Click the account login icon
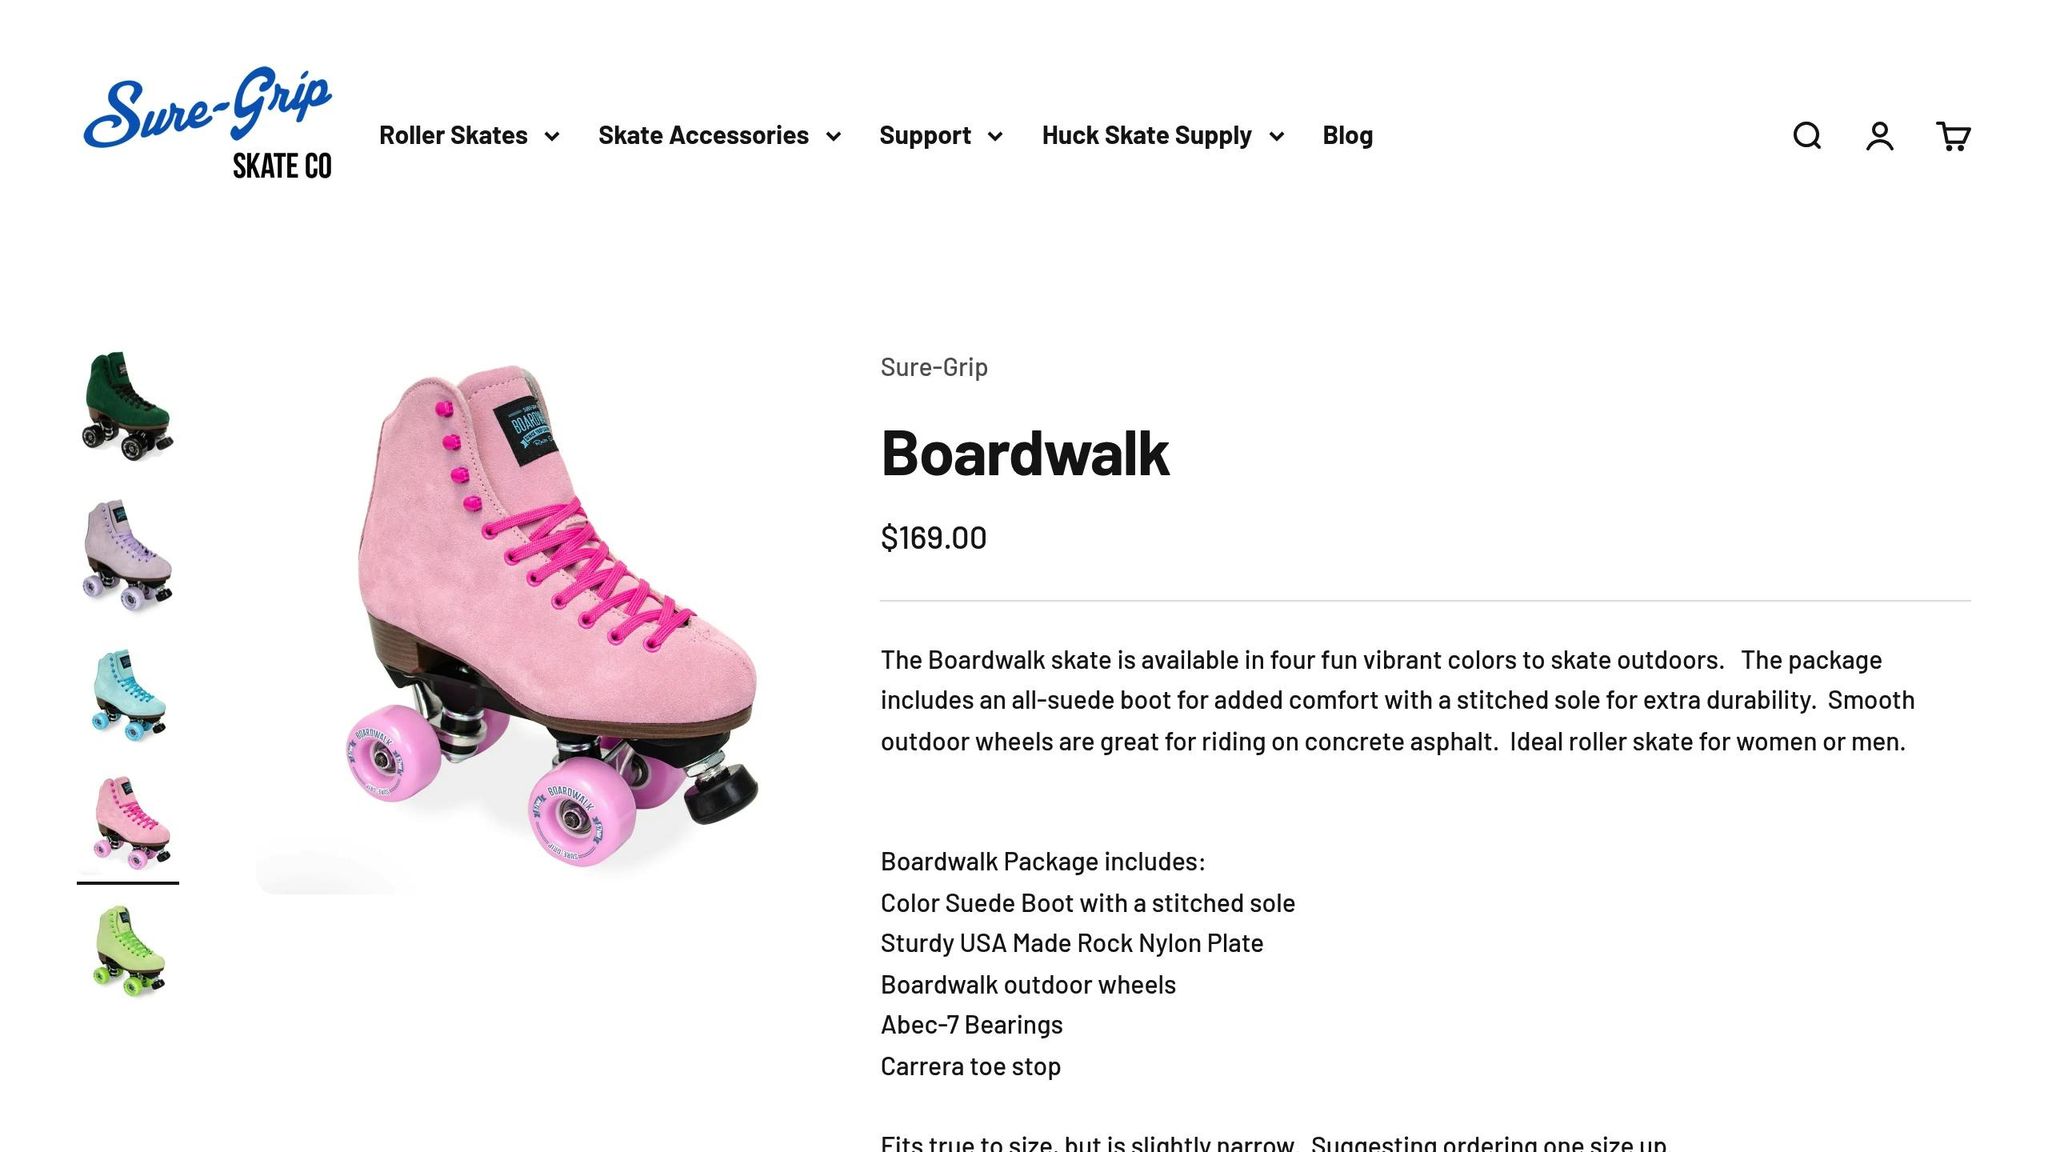This screenshot has height=1152, width=2048. pos(1880,135)
